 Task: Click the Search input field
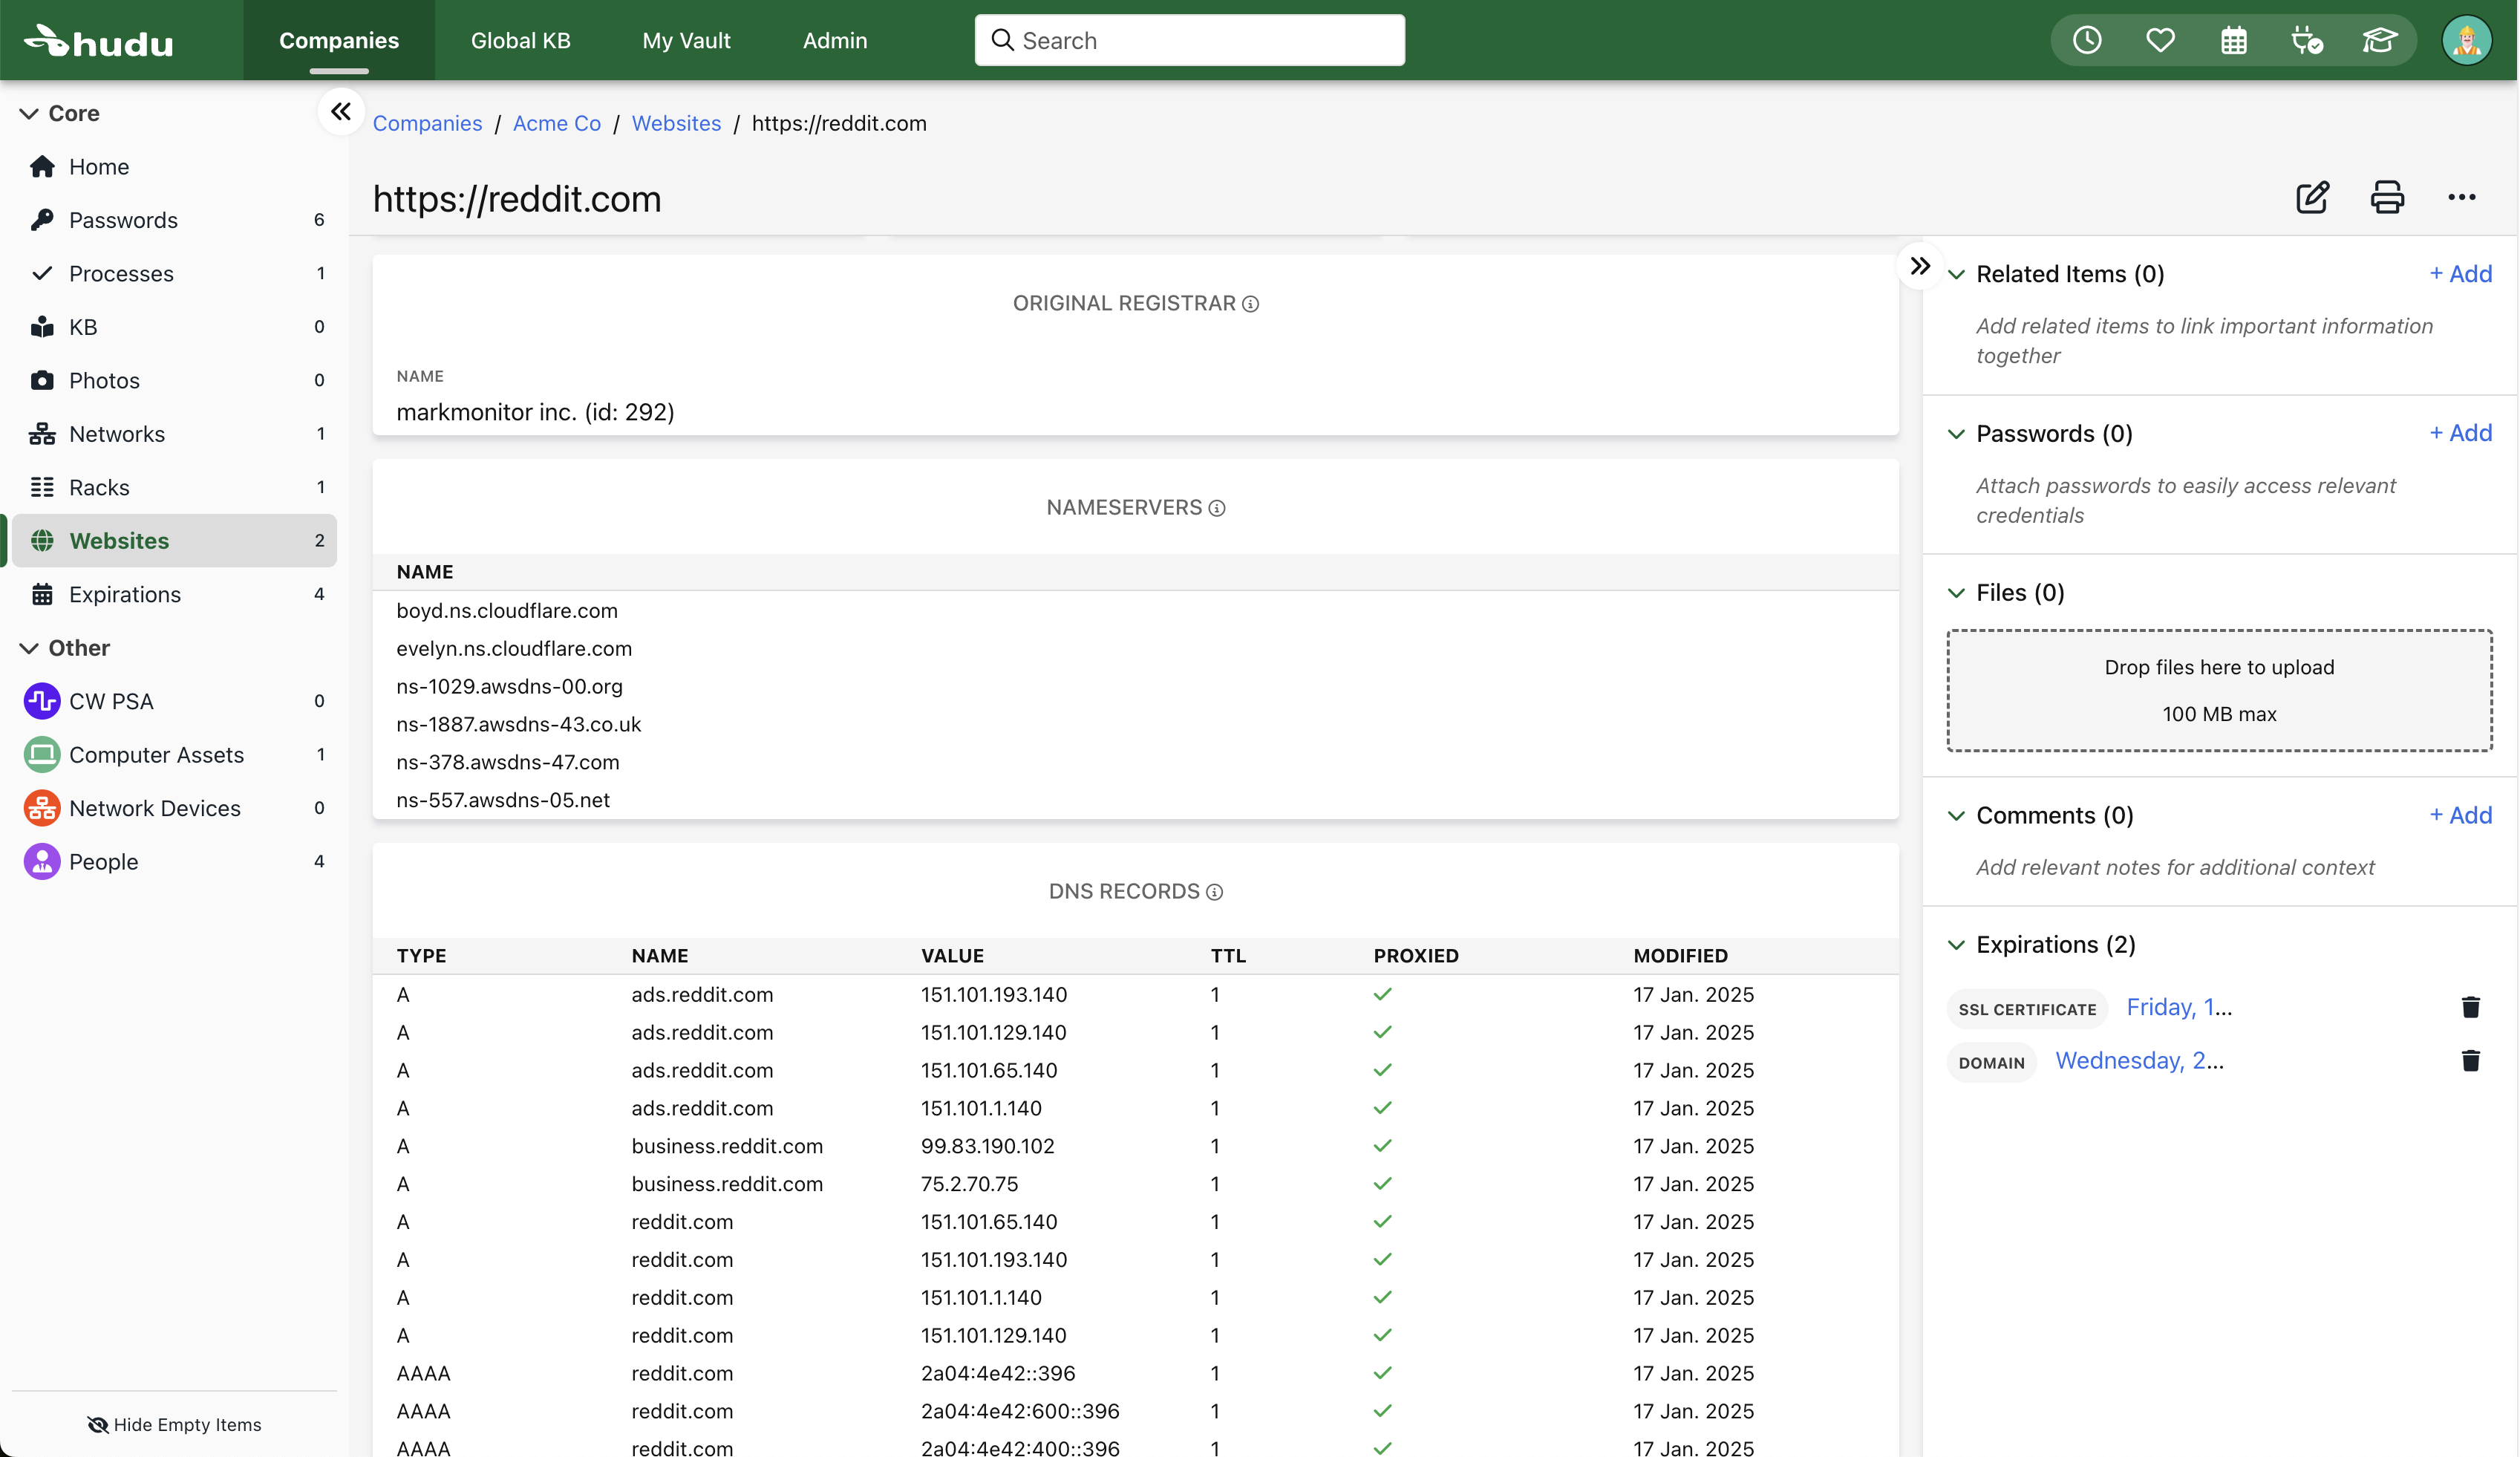(1190, 40)
